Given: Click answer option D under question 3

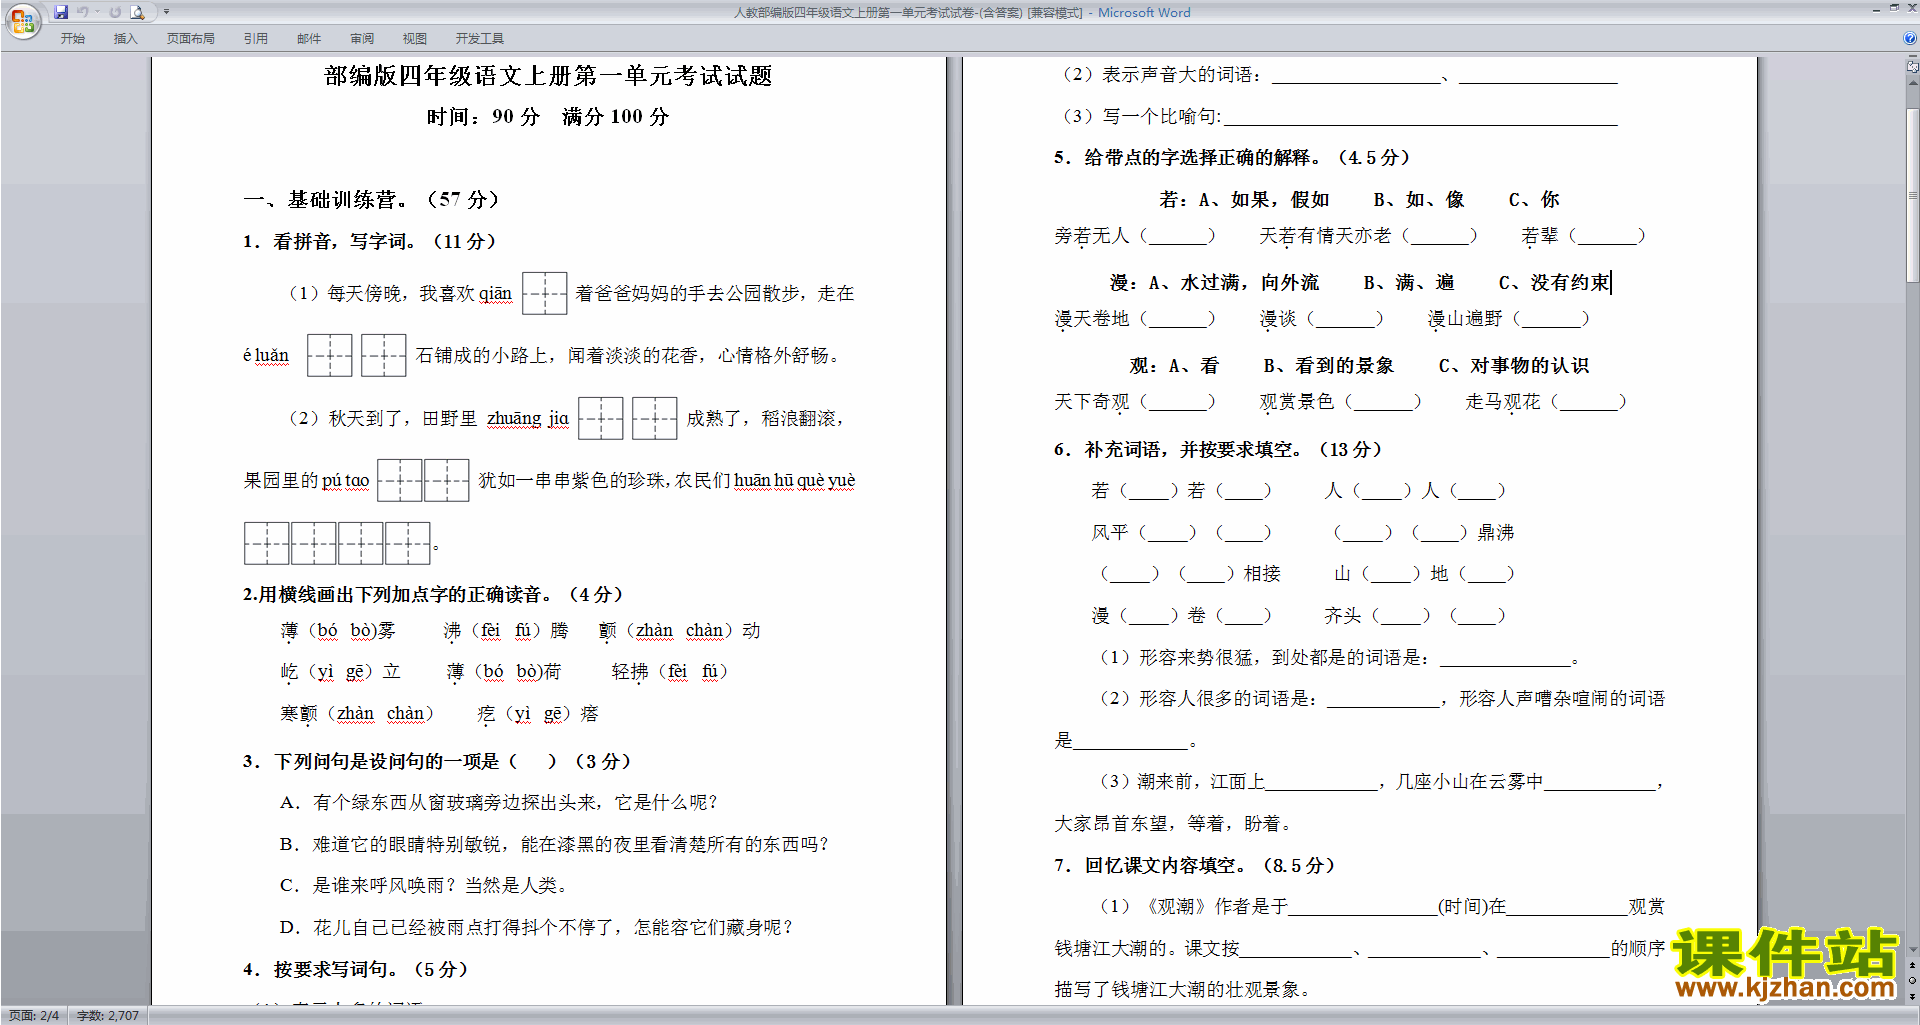Looking at the screenshot, I should 536,927.
